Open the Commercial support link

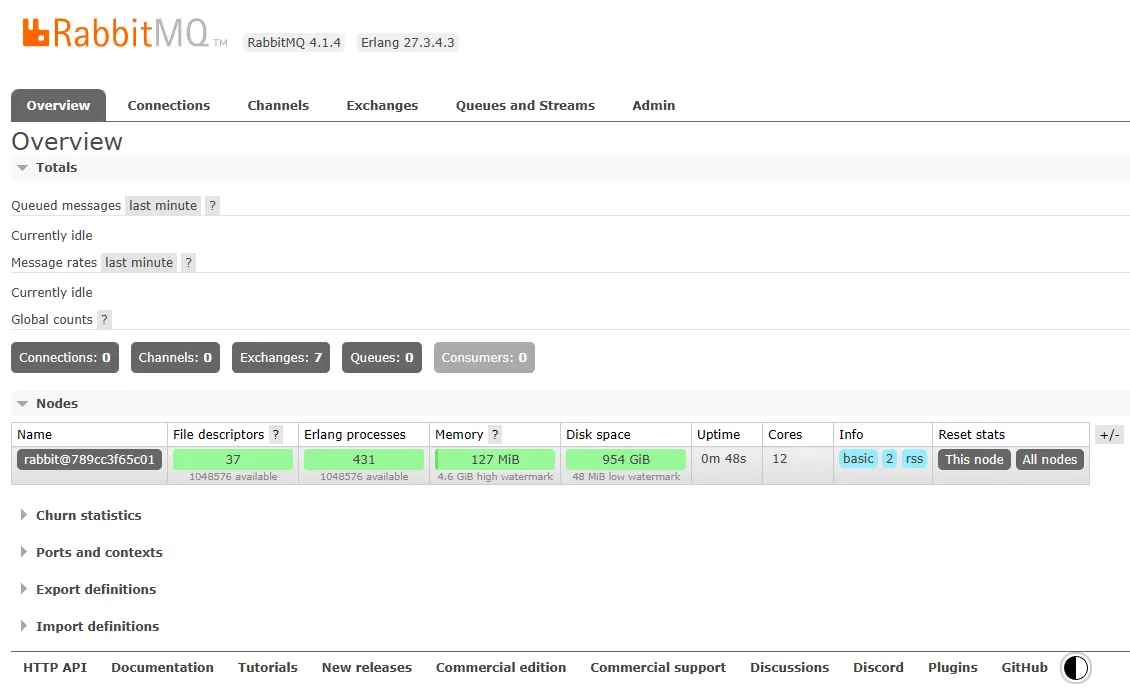(x=658, y=668)
